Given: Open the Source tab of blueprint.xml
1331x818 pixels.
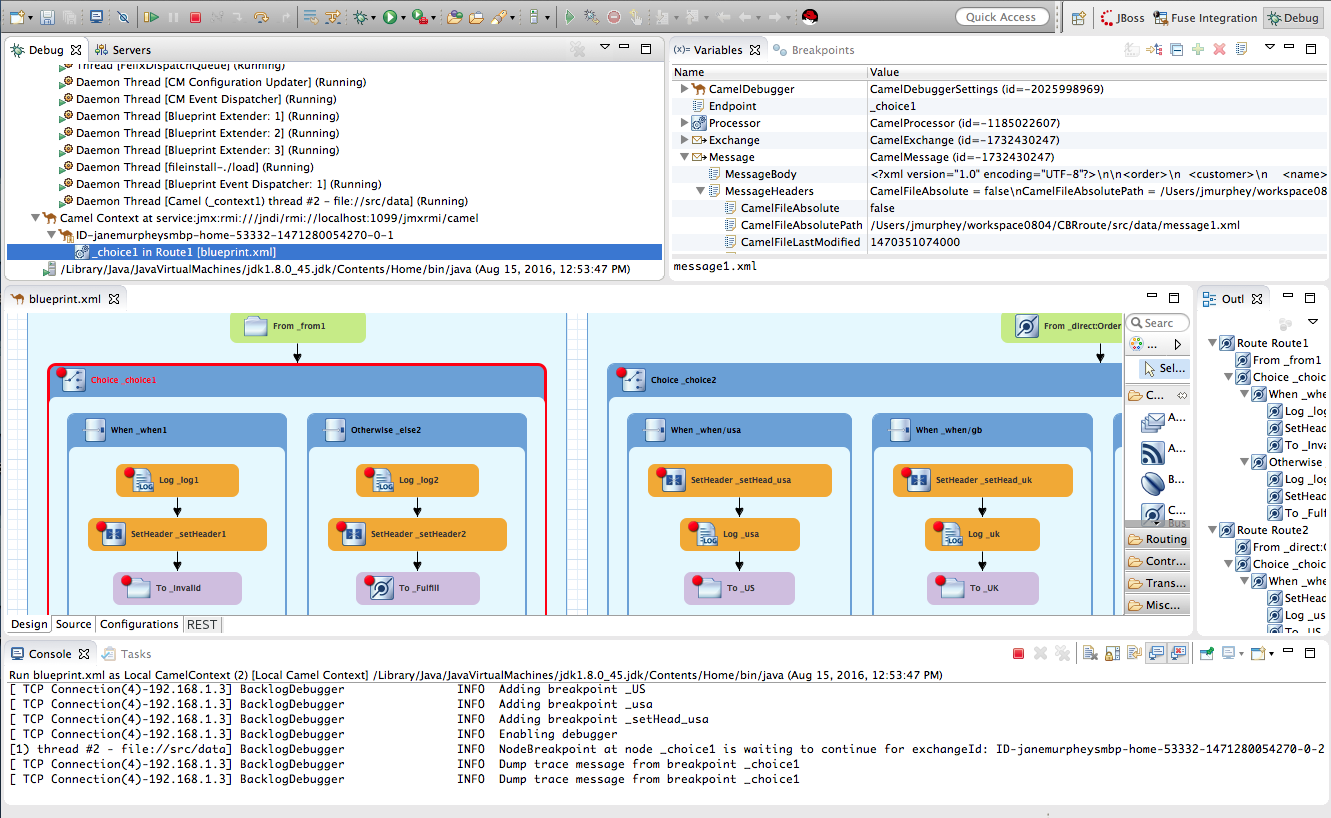Looking at the screenshot, I should [73, 625].
